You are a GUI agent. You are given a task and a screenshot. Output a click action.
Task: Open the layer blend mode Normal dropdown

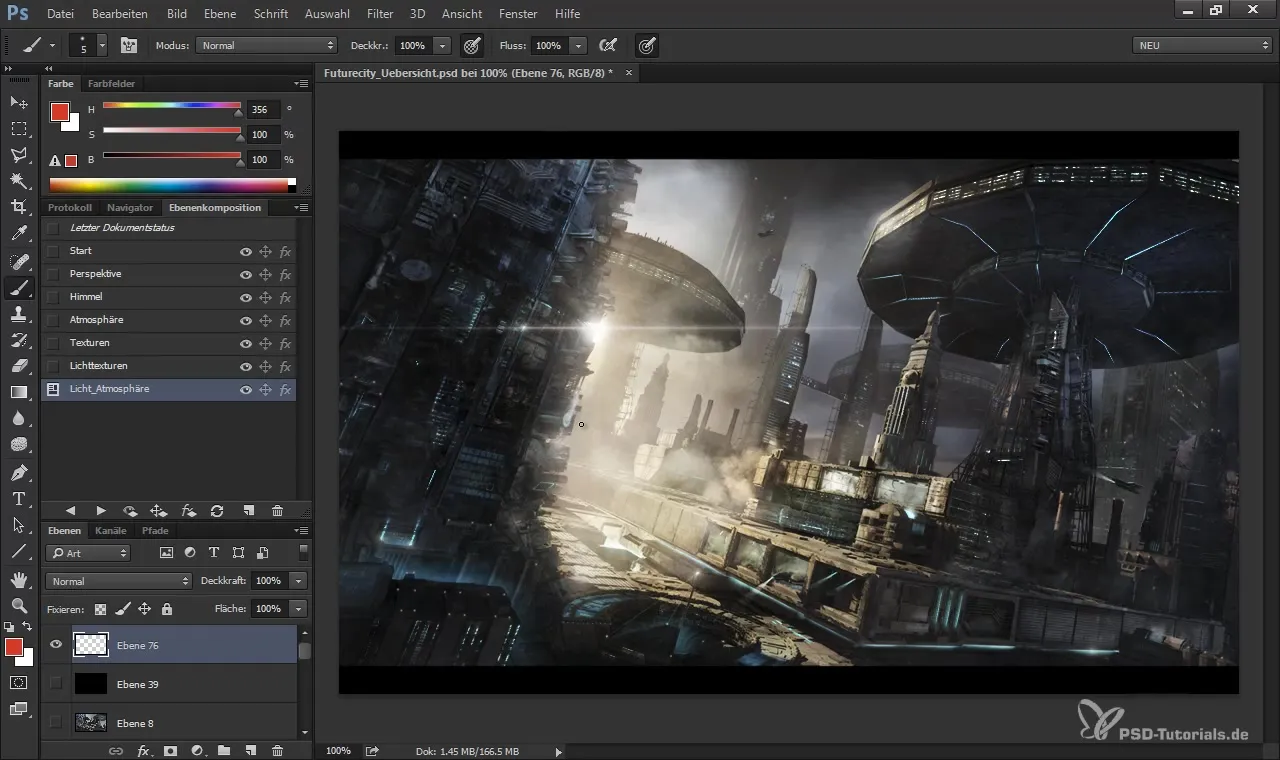(x=118, y=581)
